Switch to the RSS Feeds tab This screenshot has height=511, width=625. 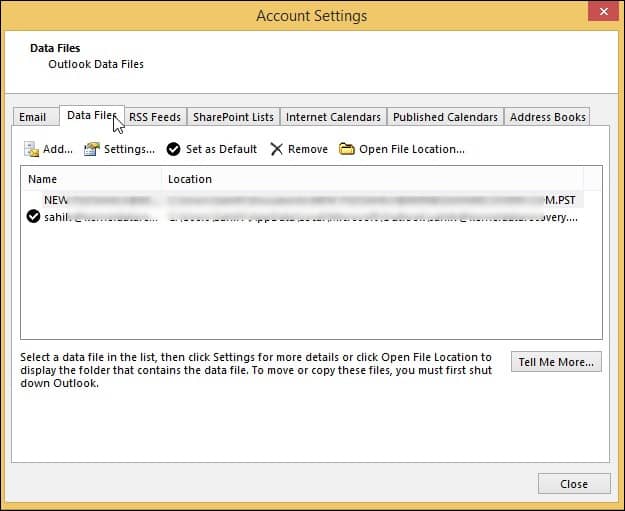155,117
